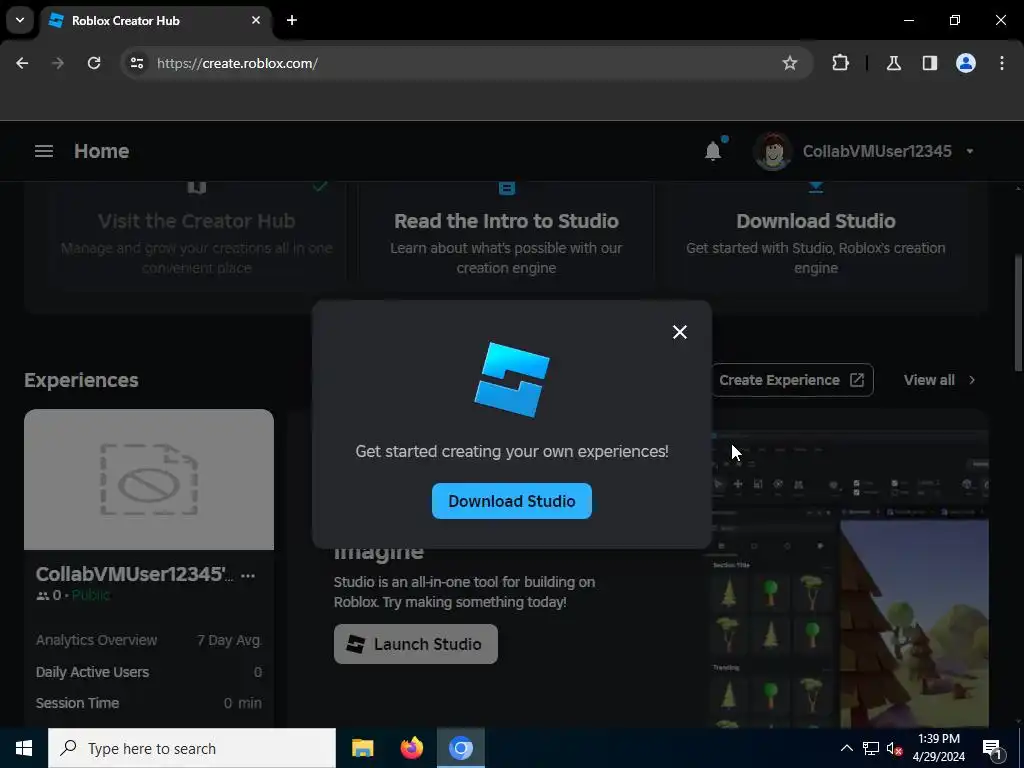
Task: Expand the CollabVMUser12345 account dropdown arrow
Action: 970,152
